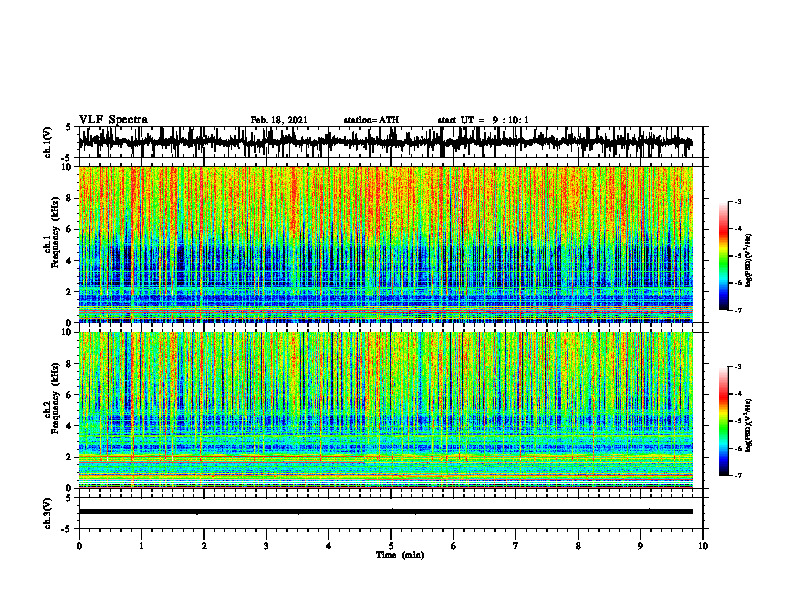Click the "4" tick on ch.1 frequency axis
The height and width of the screenshot is (612, 792).
69,261
